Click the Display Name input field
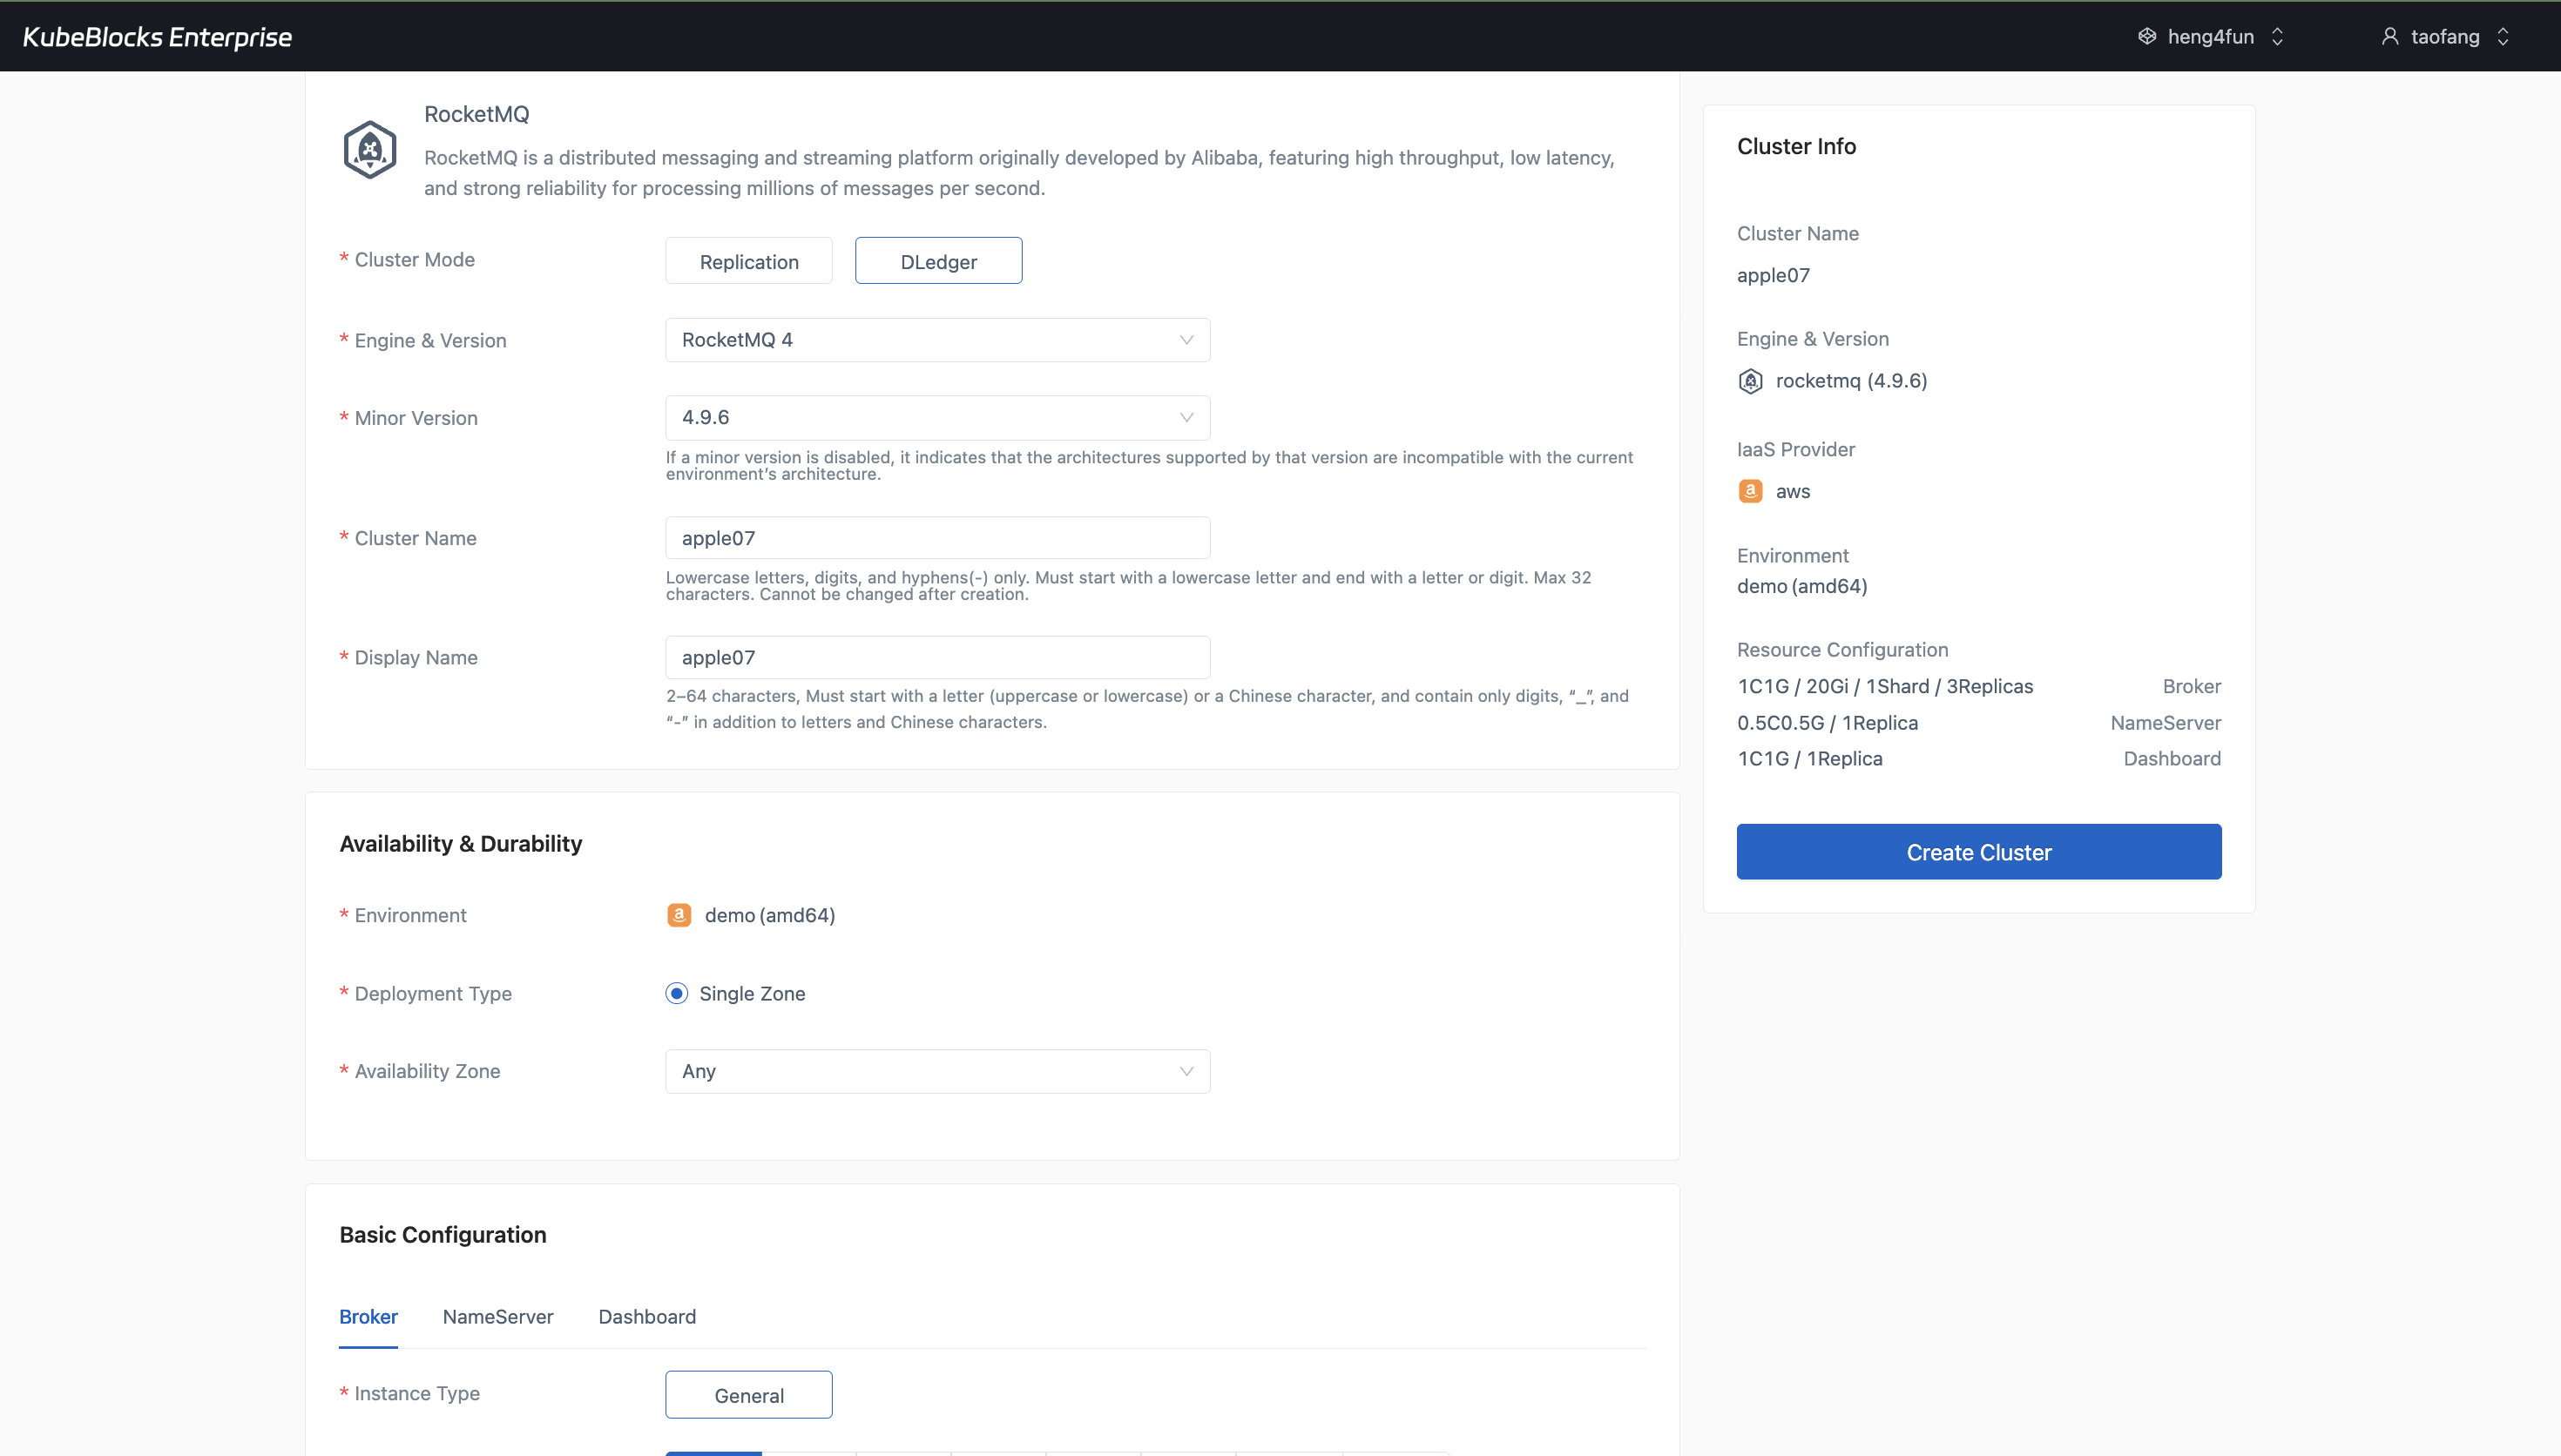 tap(937, 657)
